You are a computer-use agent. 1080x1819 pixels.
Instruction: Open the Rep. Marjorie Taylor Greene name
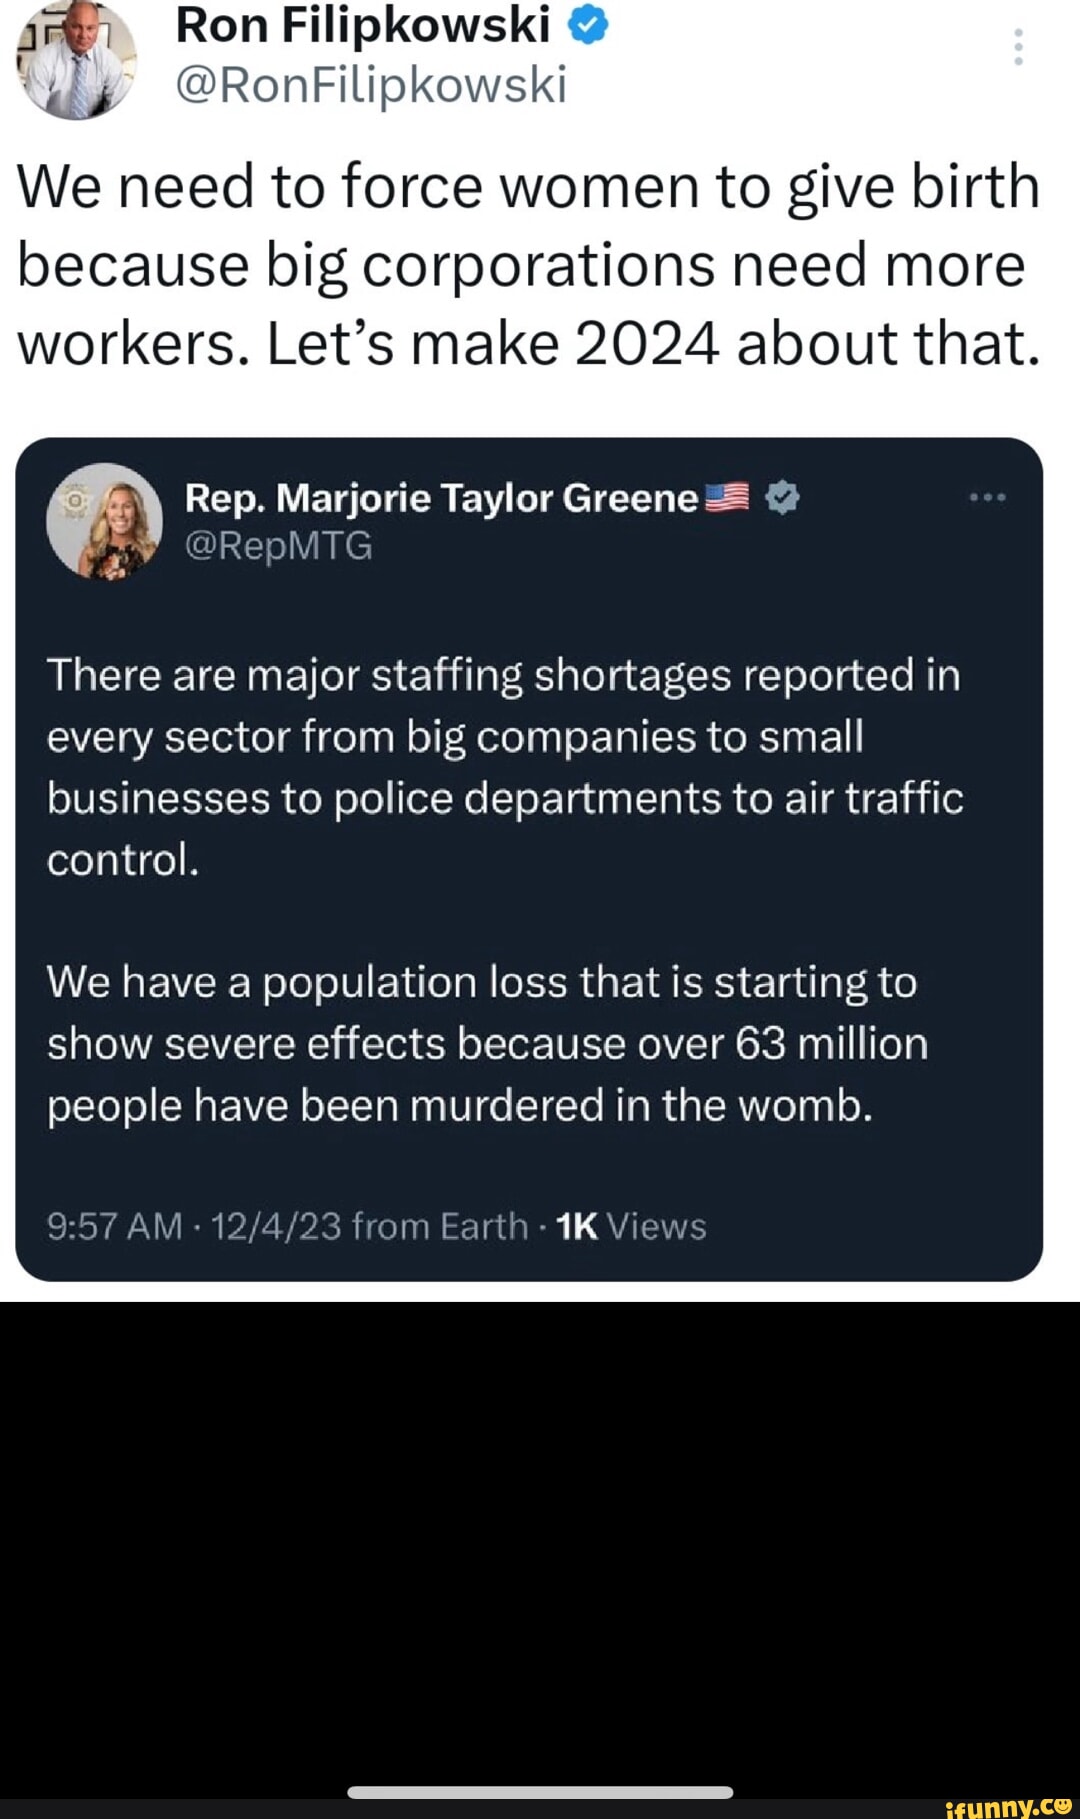441,497
